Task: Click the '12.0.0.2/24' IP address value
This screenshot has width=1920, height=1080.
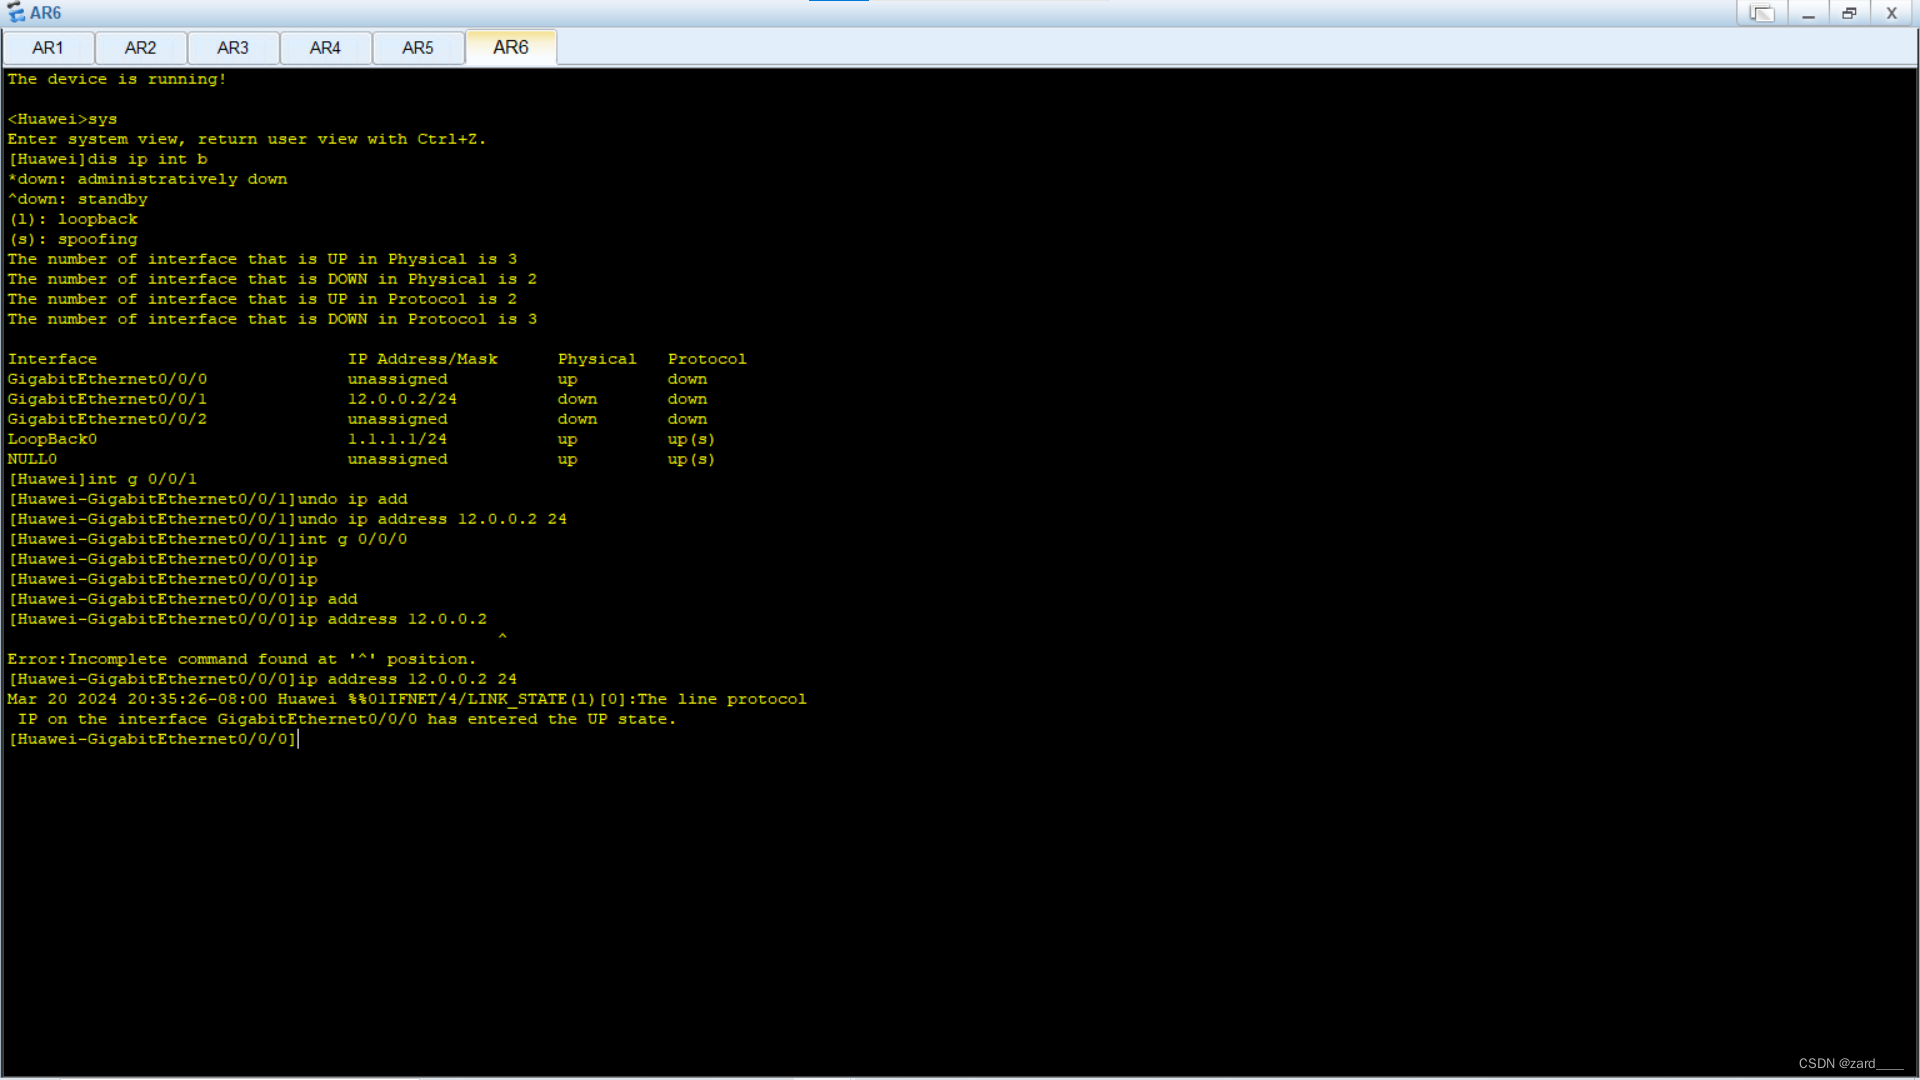Action: 402,399
